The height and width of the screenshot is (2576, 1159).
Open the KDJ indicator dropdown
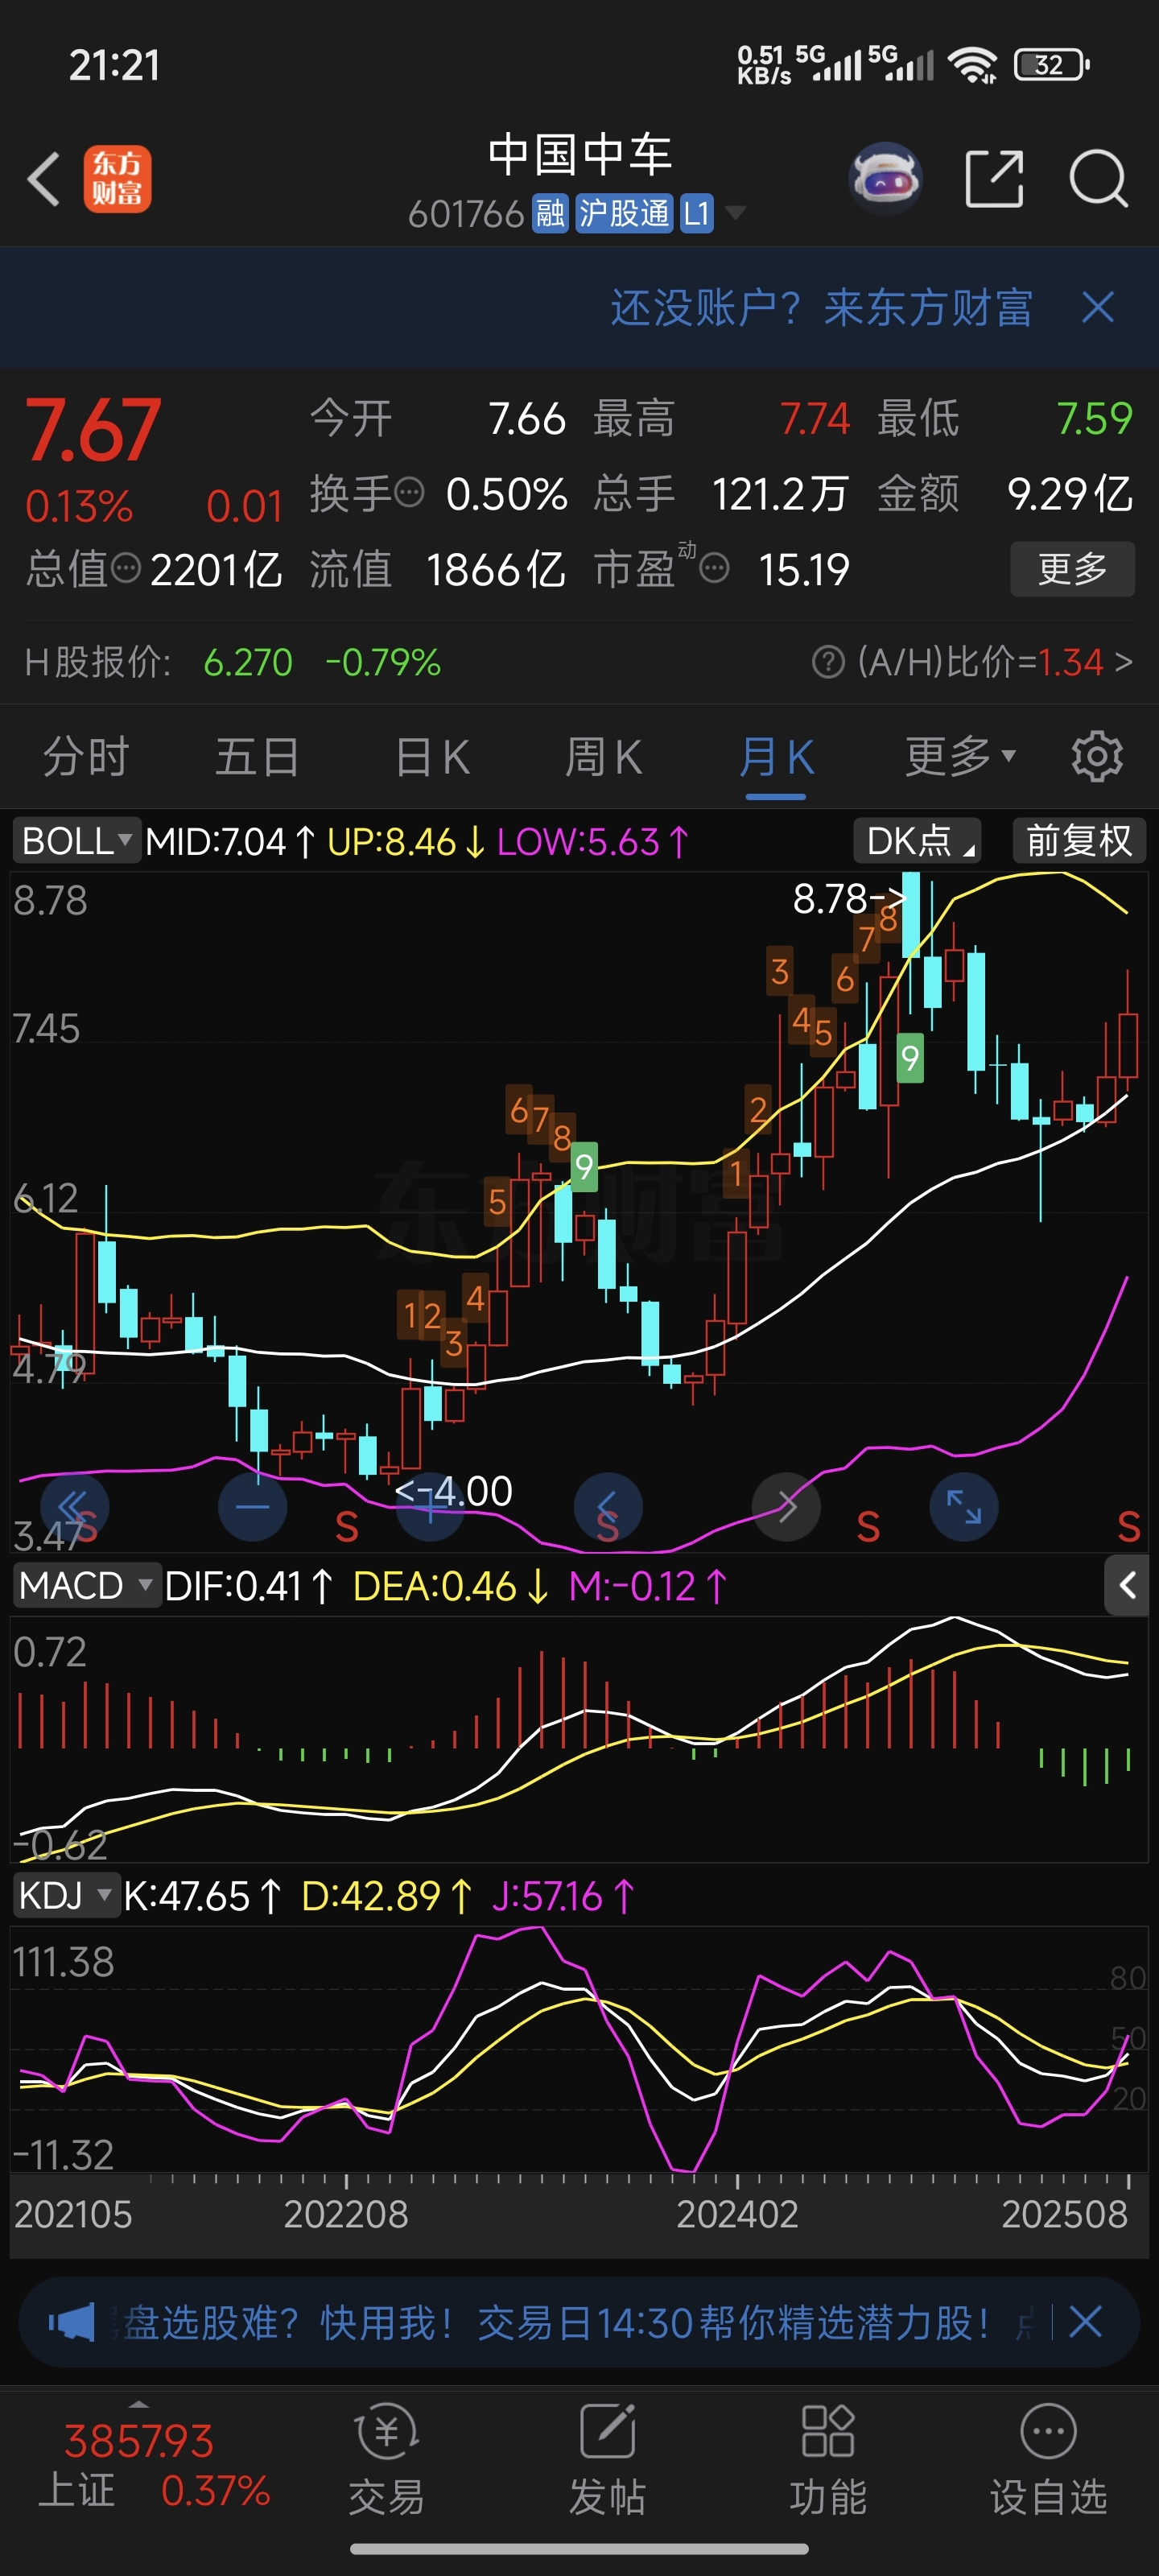pyautogui.click(x=66, y=1895)
